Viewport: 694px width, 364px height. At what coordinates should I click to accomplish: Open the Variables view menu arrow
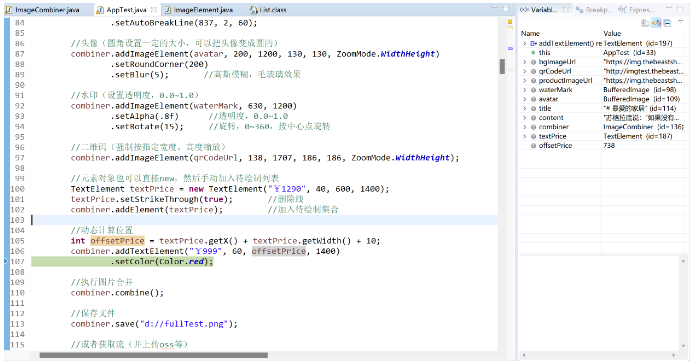pos(681,22)
